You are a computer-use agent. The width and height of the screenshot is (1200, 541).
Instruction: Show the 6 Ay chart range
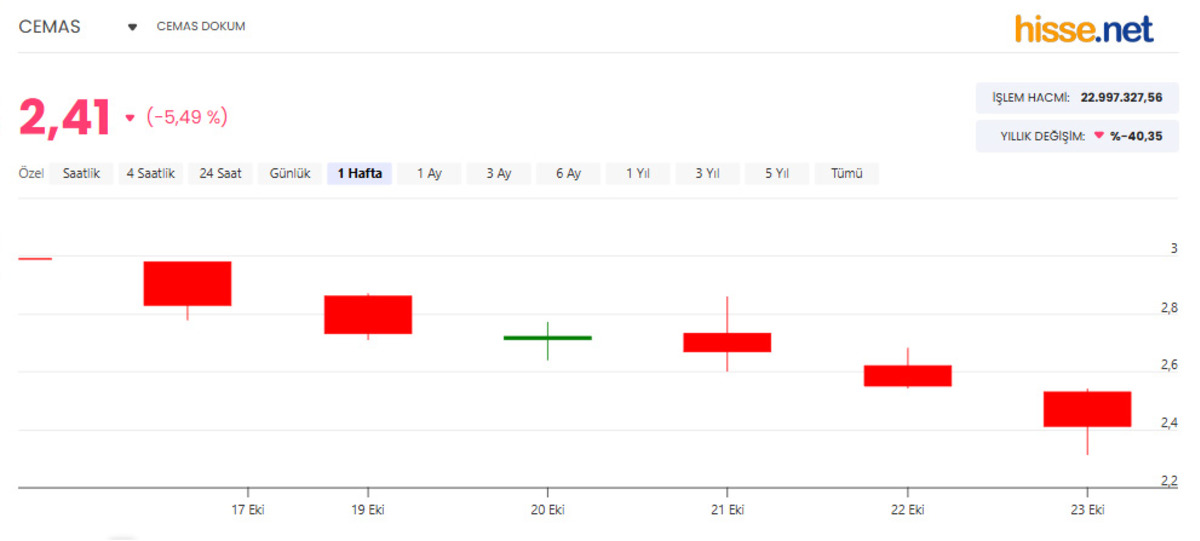pyautogui.click(x=568, y=173)
